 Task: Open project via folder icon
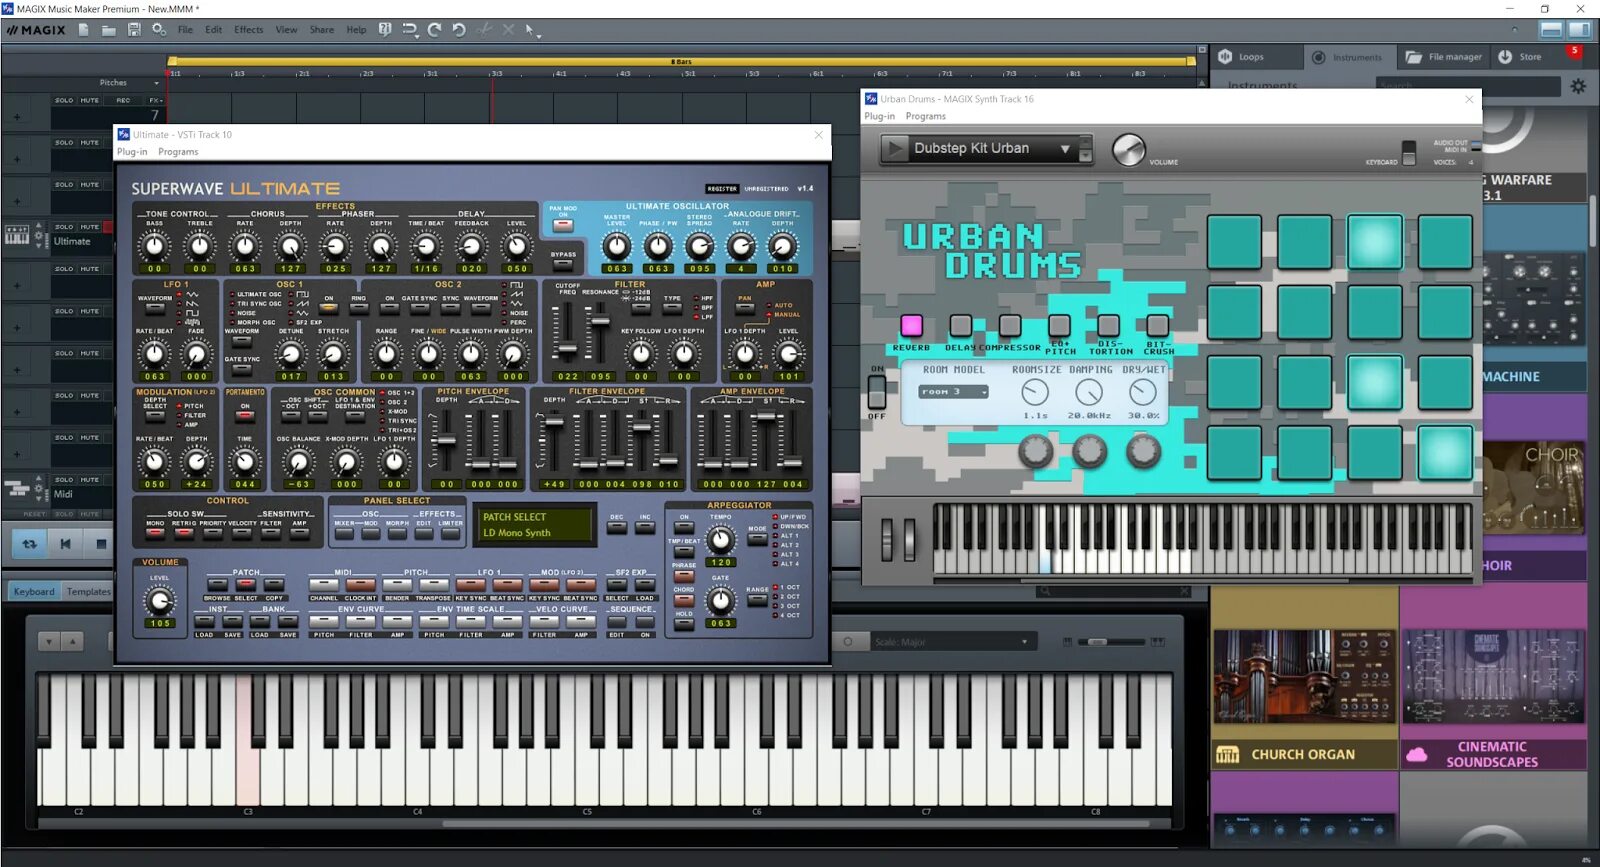point(109,30)
